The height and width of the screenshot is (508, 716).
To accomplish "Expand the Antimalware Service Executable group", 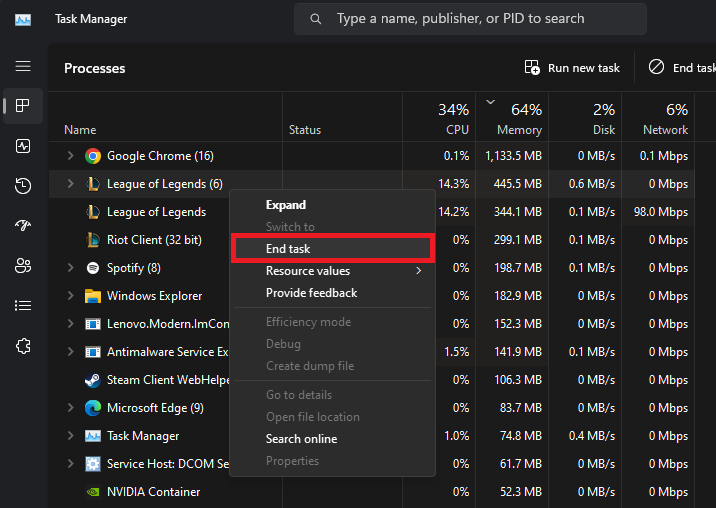I will coord(70,352).
